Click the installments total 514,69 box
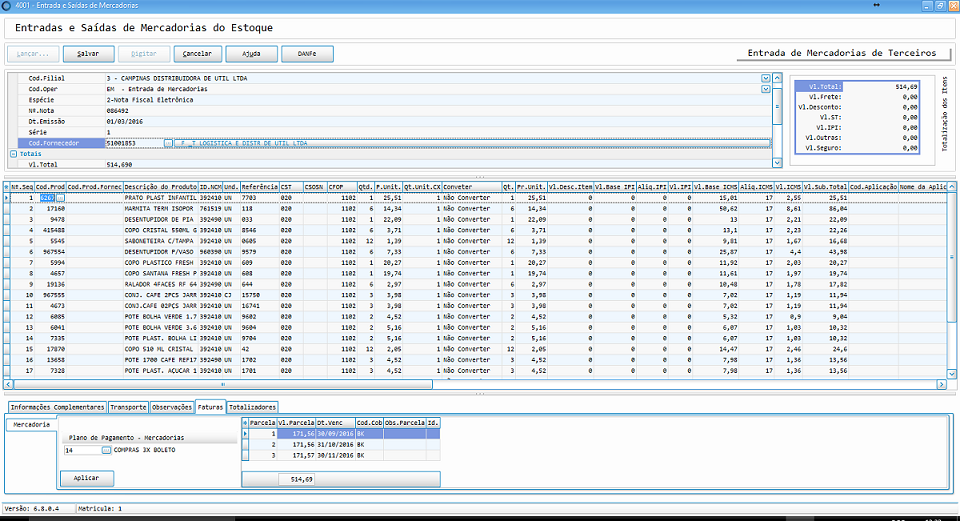This screenshot has width=960, height=521. point(296,479)
